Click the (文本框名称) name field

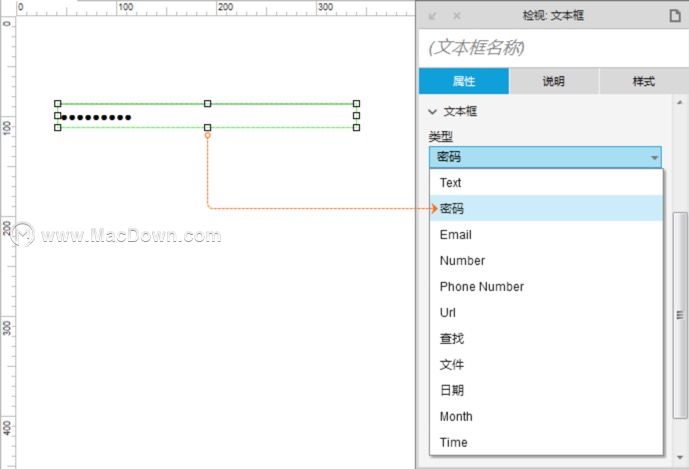click(x=554, y=48)
